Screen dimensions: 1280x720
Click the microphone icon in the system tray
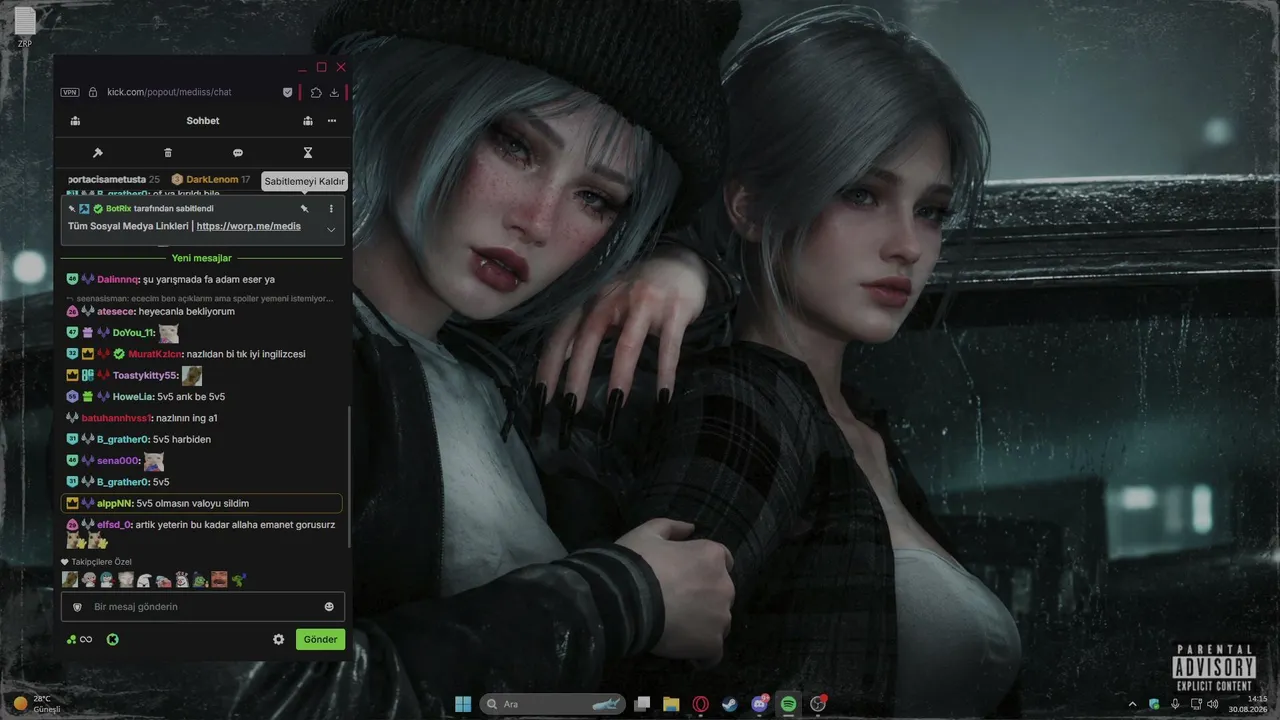tap(1175, 704)
